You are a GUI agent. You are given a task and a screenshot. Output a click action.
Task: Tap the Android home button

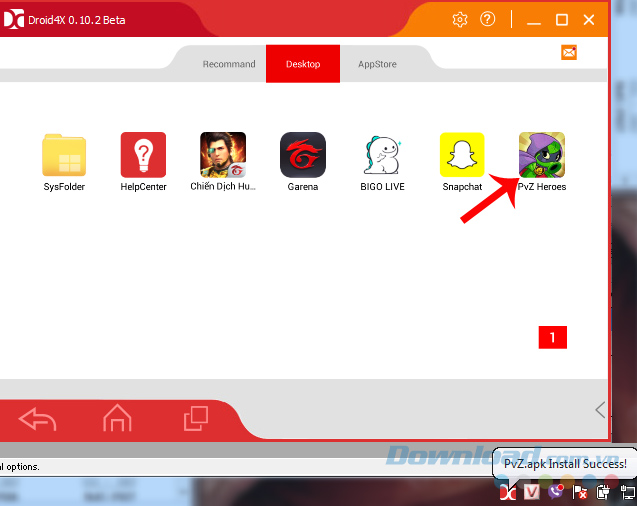[x=117, y=417]
